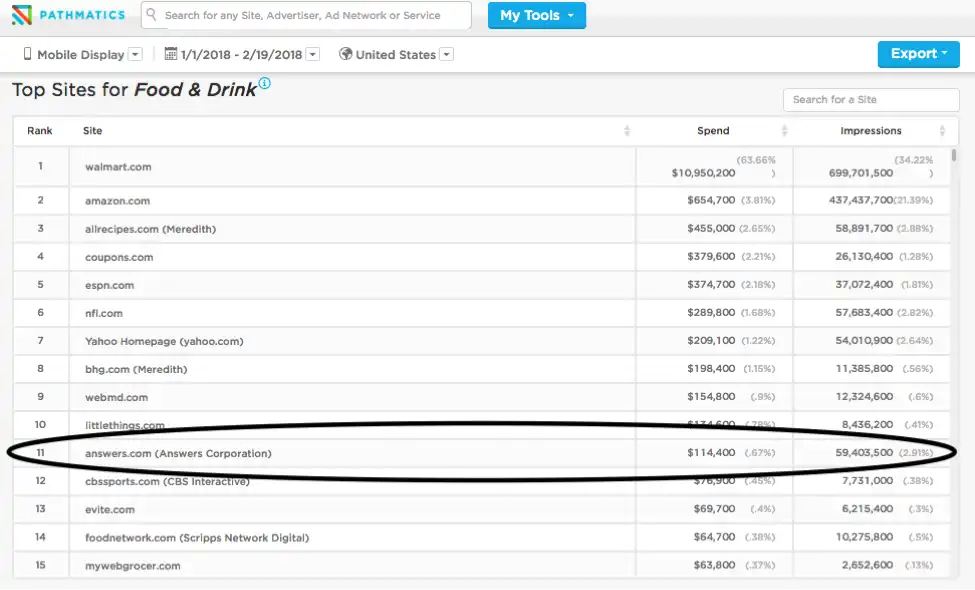Click the table vertical scrollbar thumb
The height and width of the screenshot is (590, 975).
click(x=954, y=155)
